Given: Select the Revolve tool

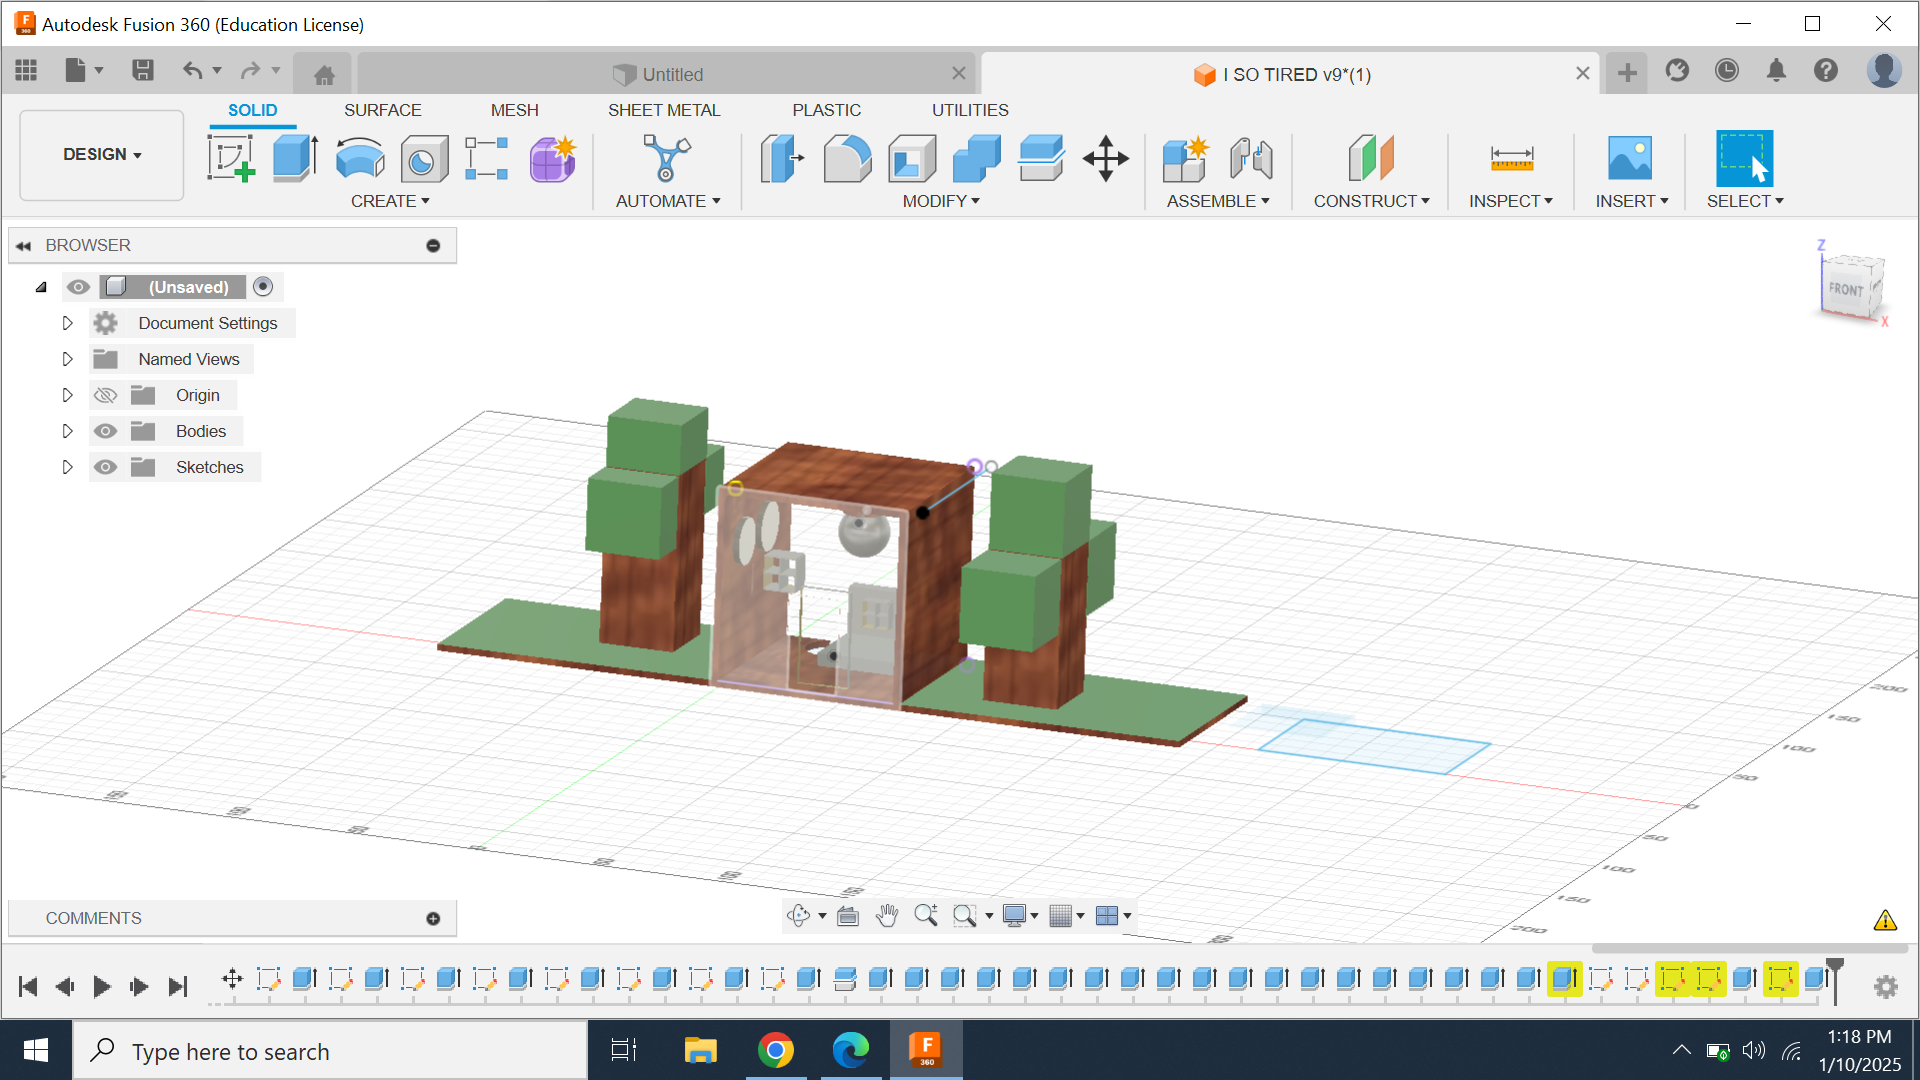Looking at the screenshot, I should (360, 158).
